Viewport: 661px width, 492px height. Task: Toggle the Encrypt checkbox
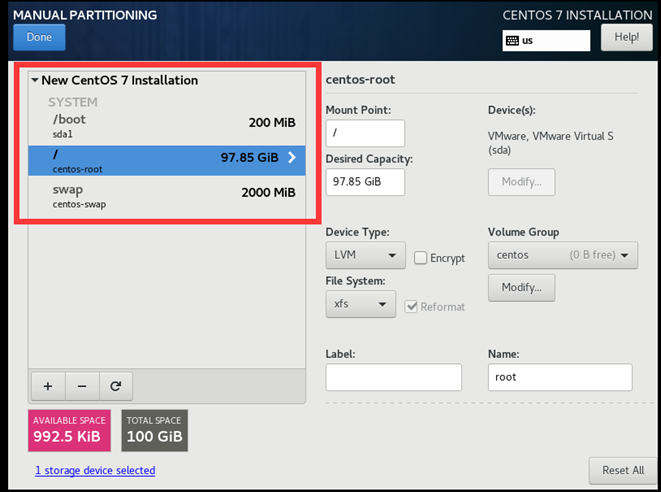[x=420, y=258]
